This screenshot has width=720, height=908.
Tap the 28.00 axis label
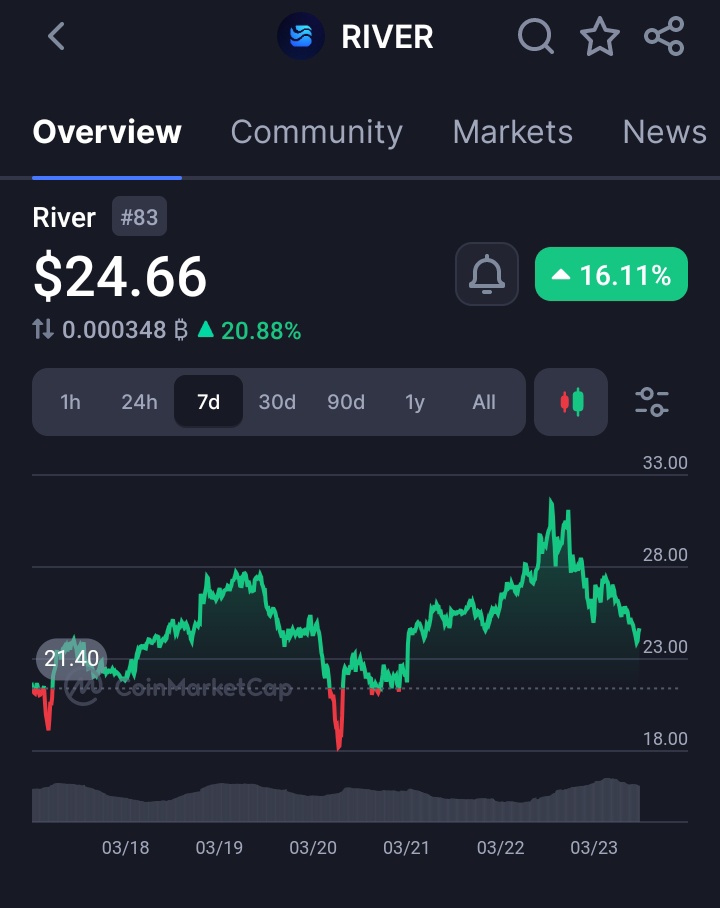click(x=665, y=555)
